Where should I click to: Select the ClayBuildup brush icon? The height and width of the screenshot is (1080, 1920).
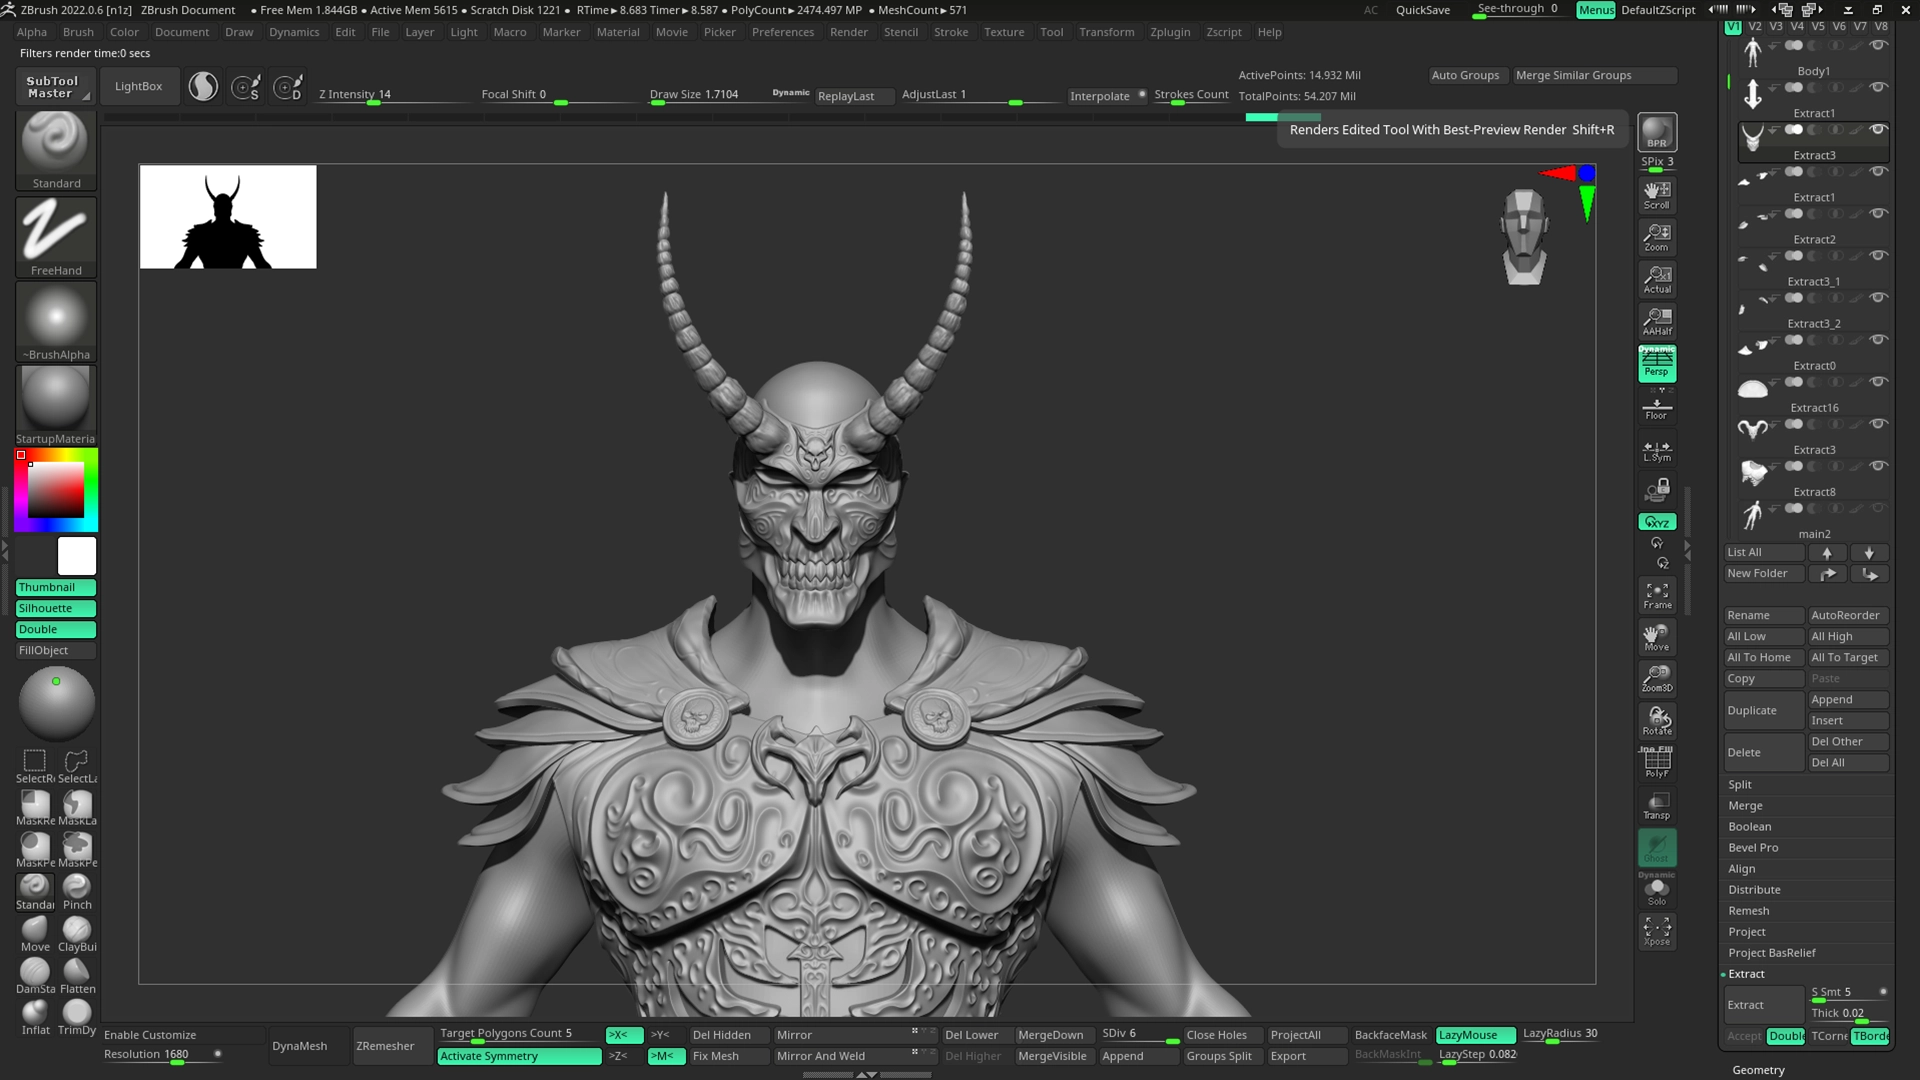click(x=77, y=932)
